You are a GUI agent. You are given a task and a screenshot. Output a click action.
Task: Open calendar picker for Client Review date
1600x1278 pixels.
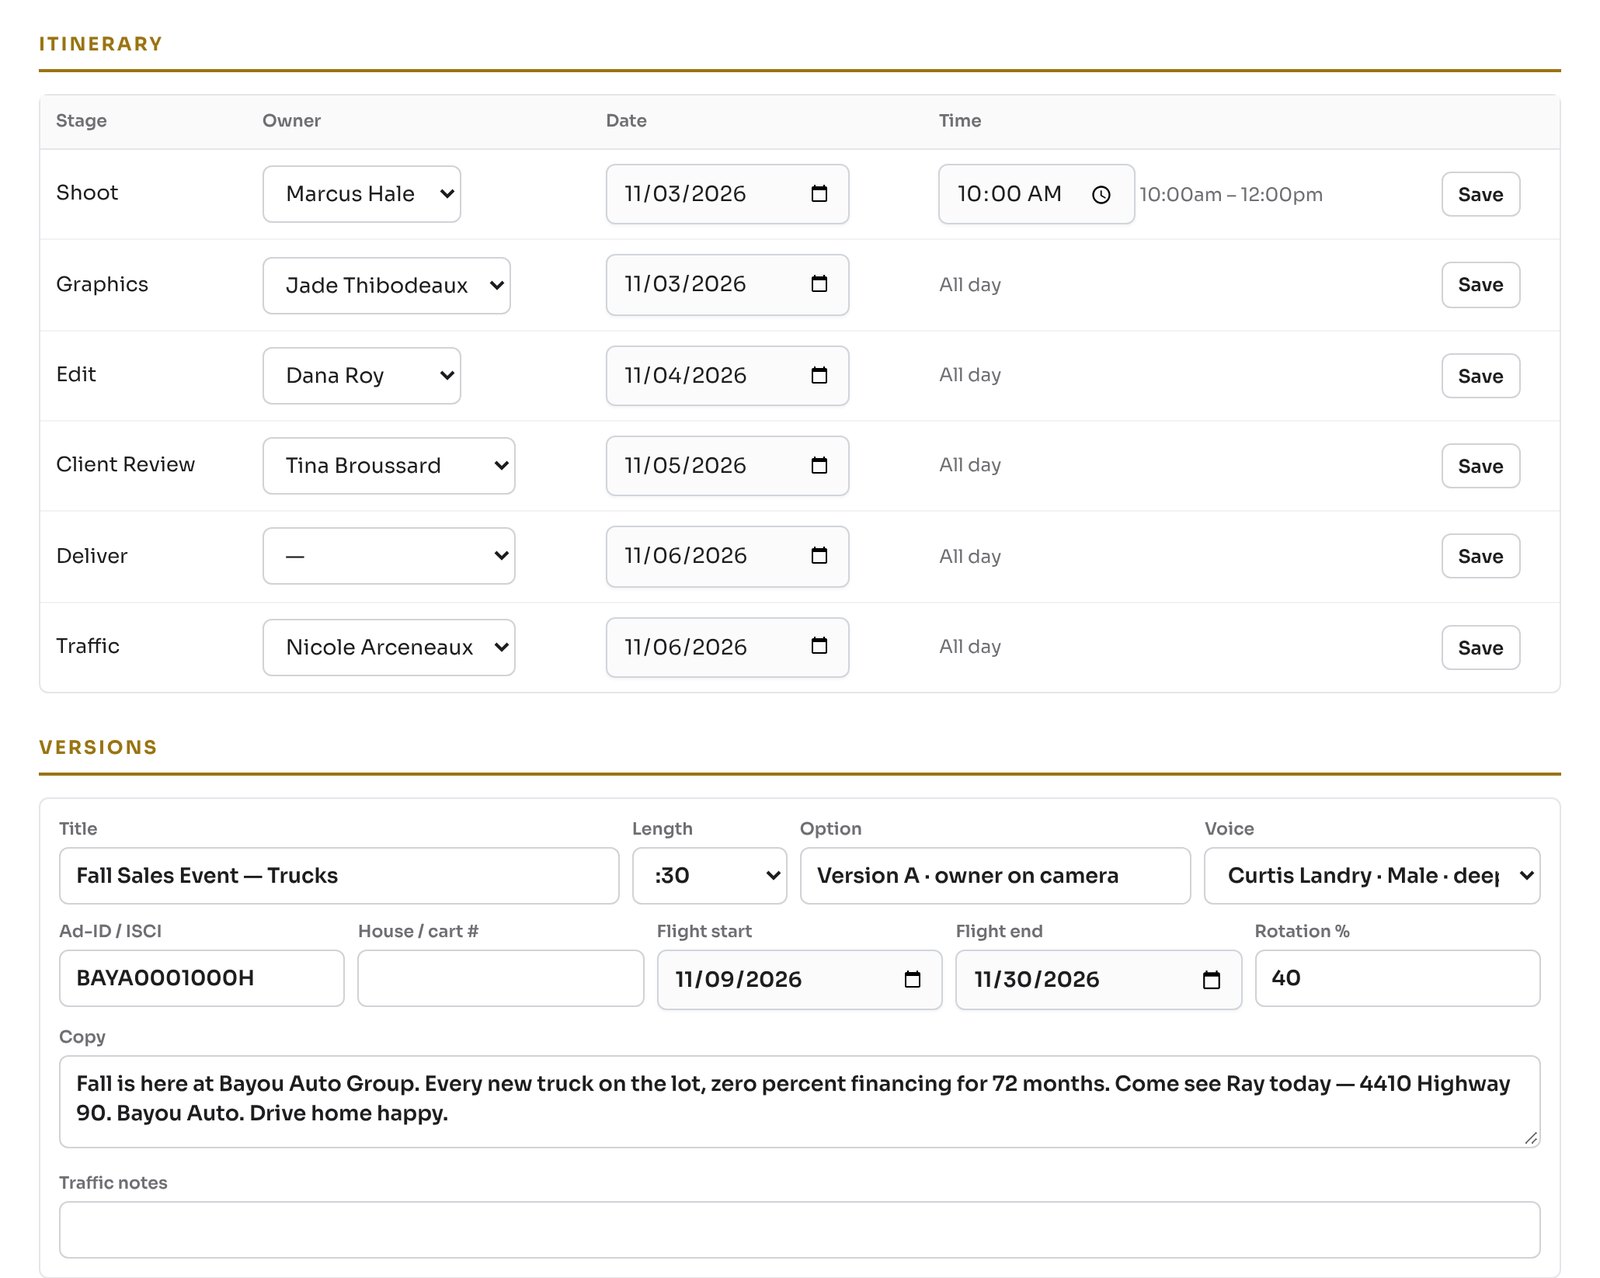tap(819, 465)
